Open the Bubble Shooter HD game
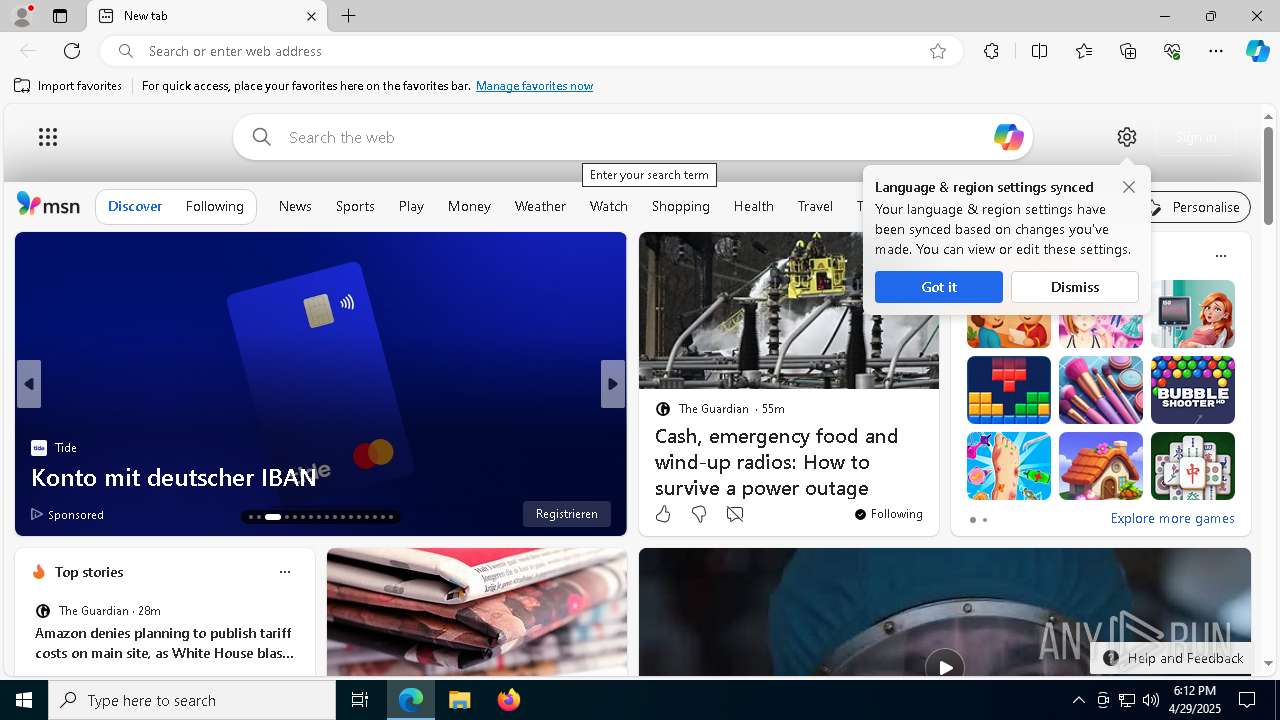 1193,390
